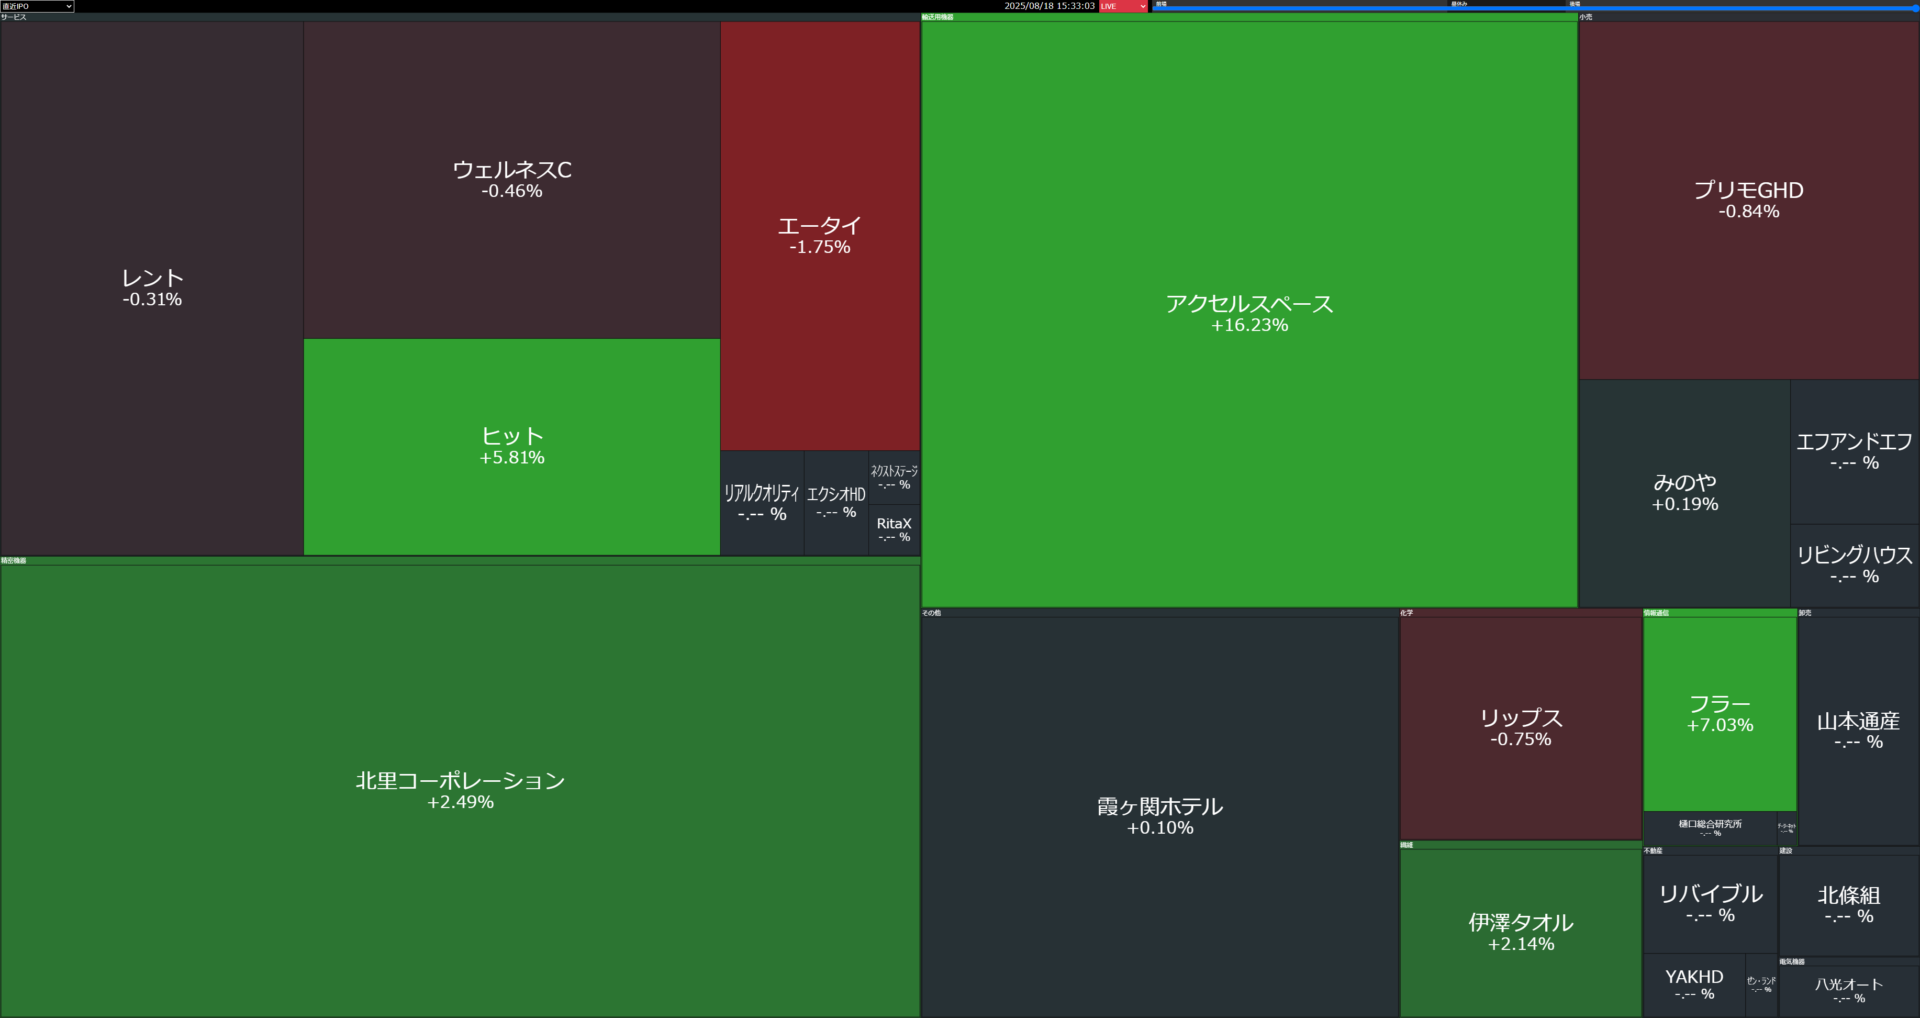1920x1018 pixels.
Task: Open the RitaX tile
Action: [x=894, y=530]
